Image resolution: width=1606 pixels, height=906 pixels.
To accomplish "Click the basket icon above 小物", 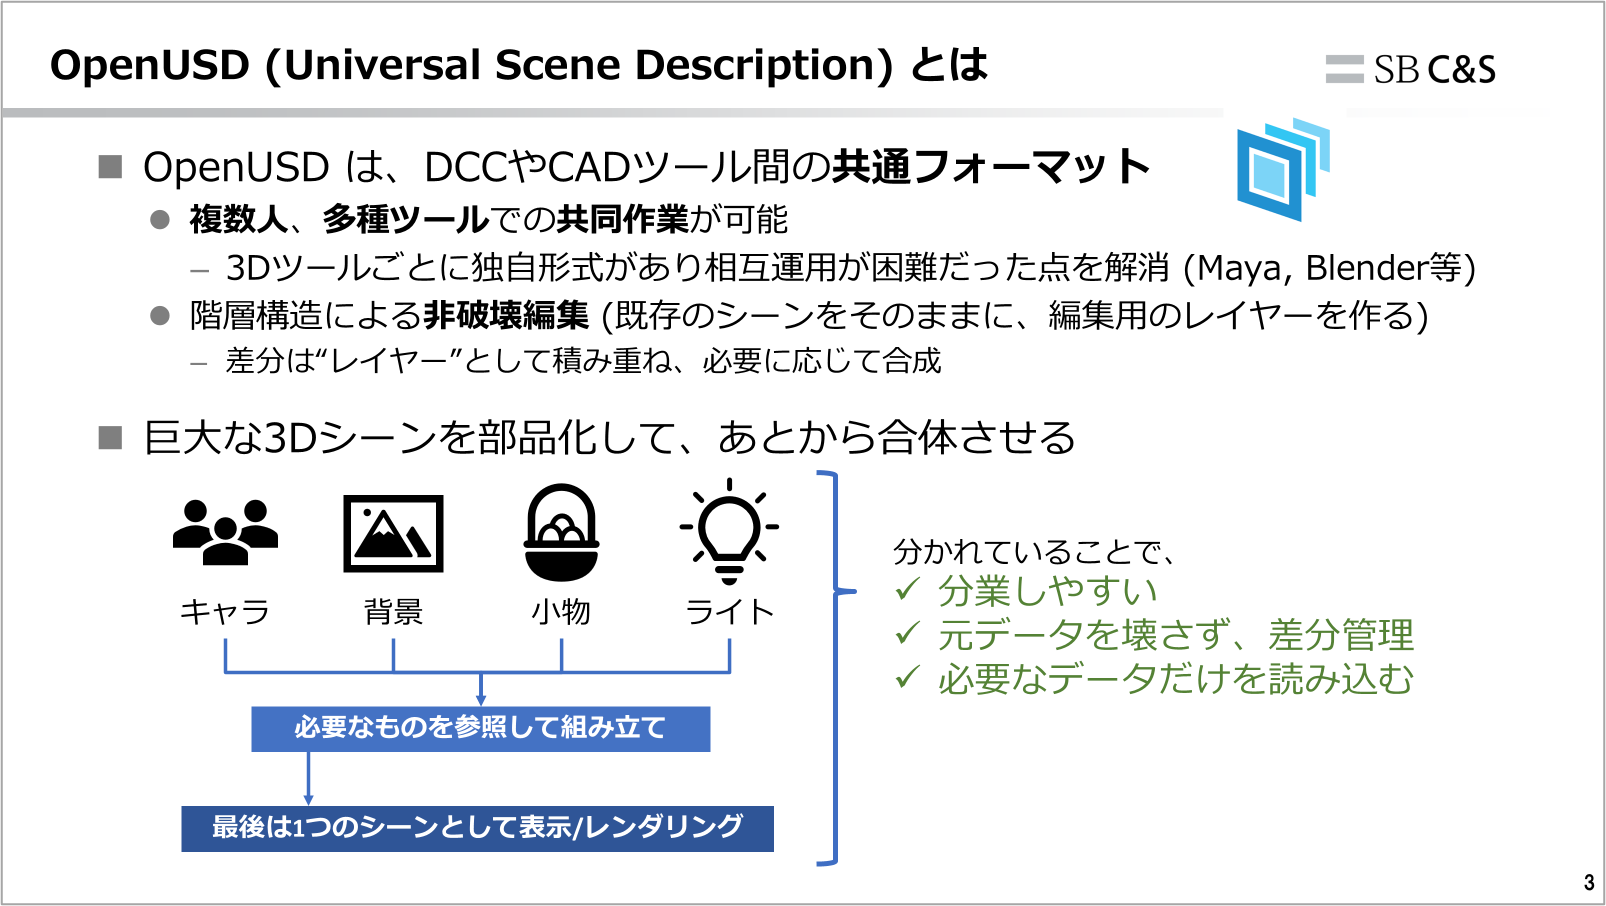I will click(x=561, y=533).
